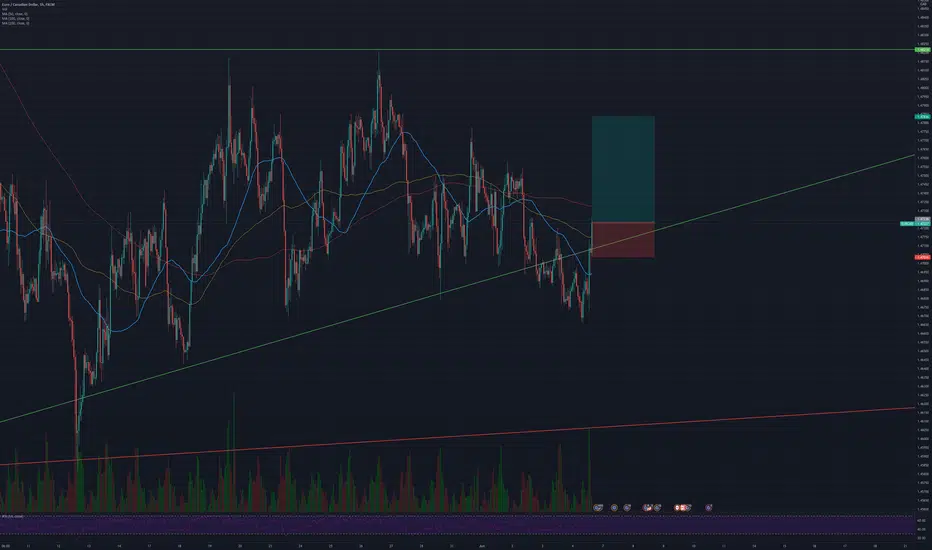The height and width of the screenshot is (550, 932).
Task: Click the Jun label on the time axis
Action: click(x=482, y=545)
